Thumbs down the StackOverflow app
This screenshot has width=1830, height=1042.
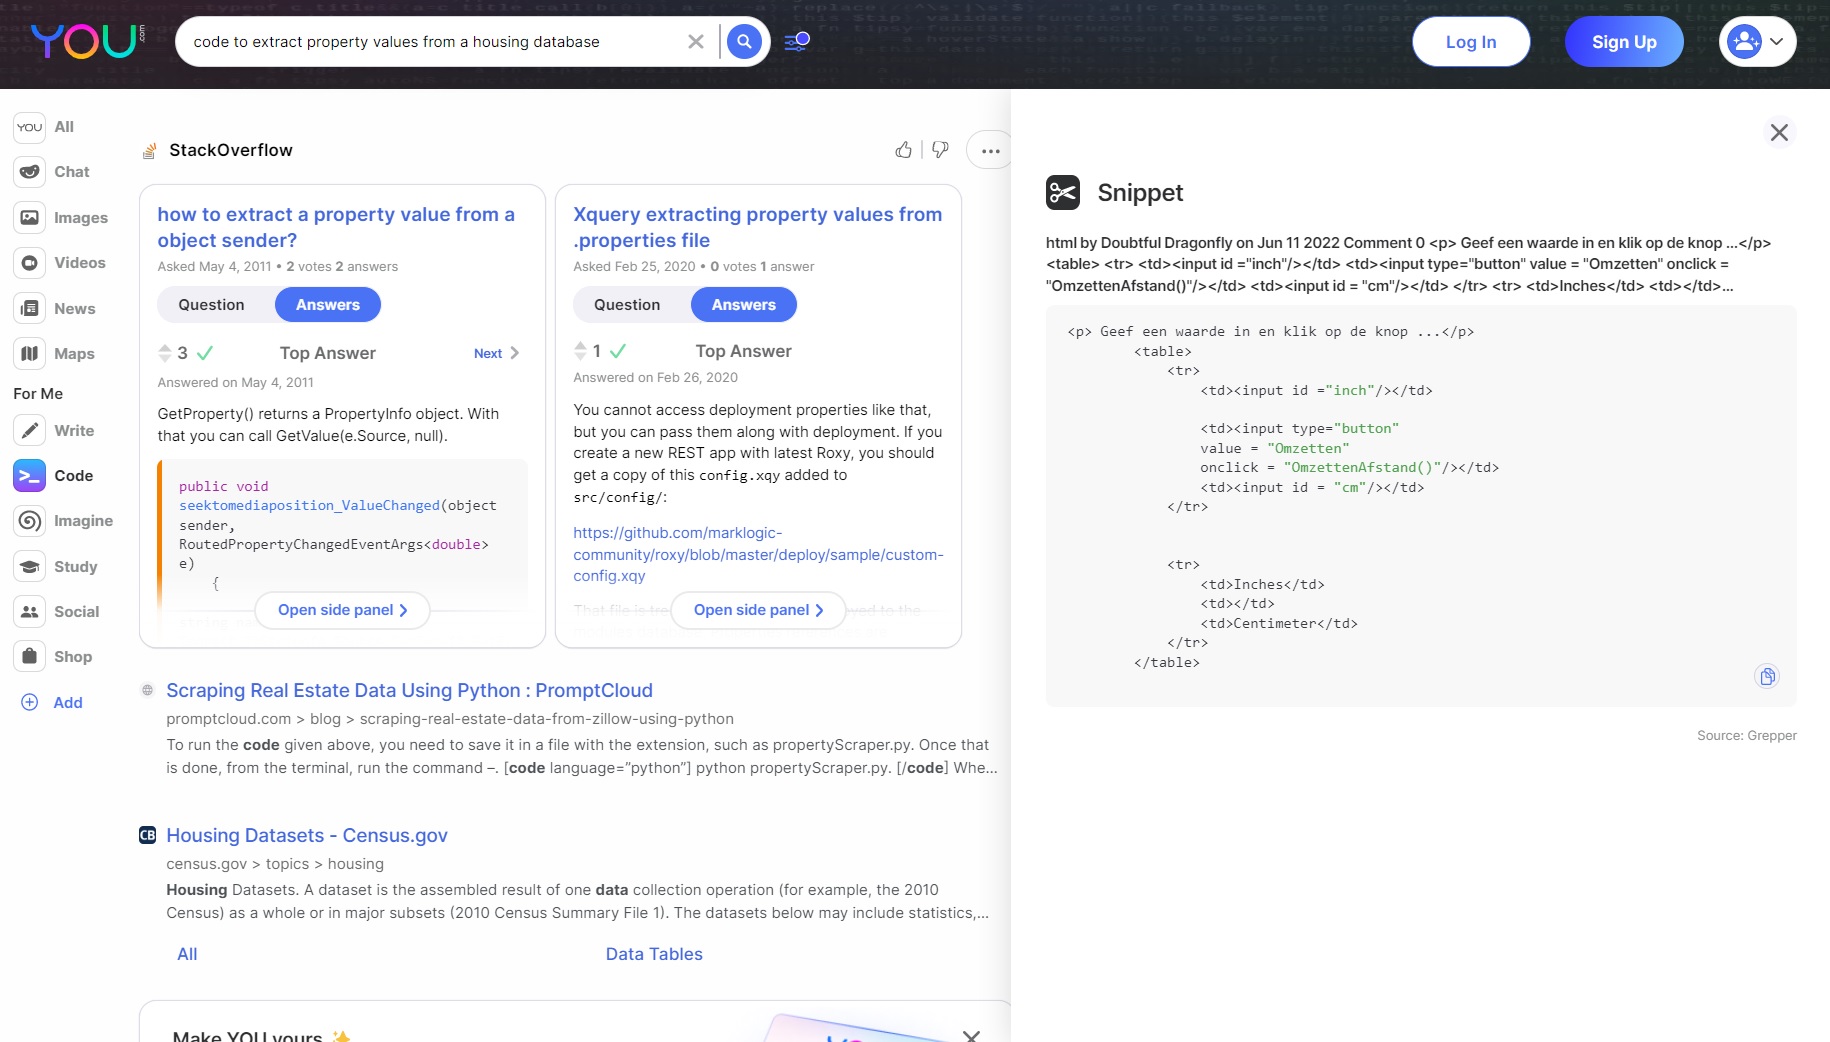click(940, 150)
